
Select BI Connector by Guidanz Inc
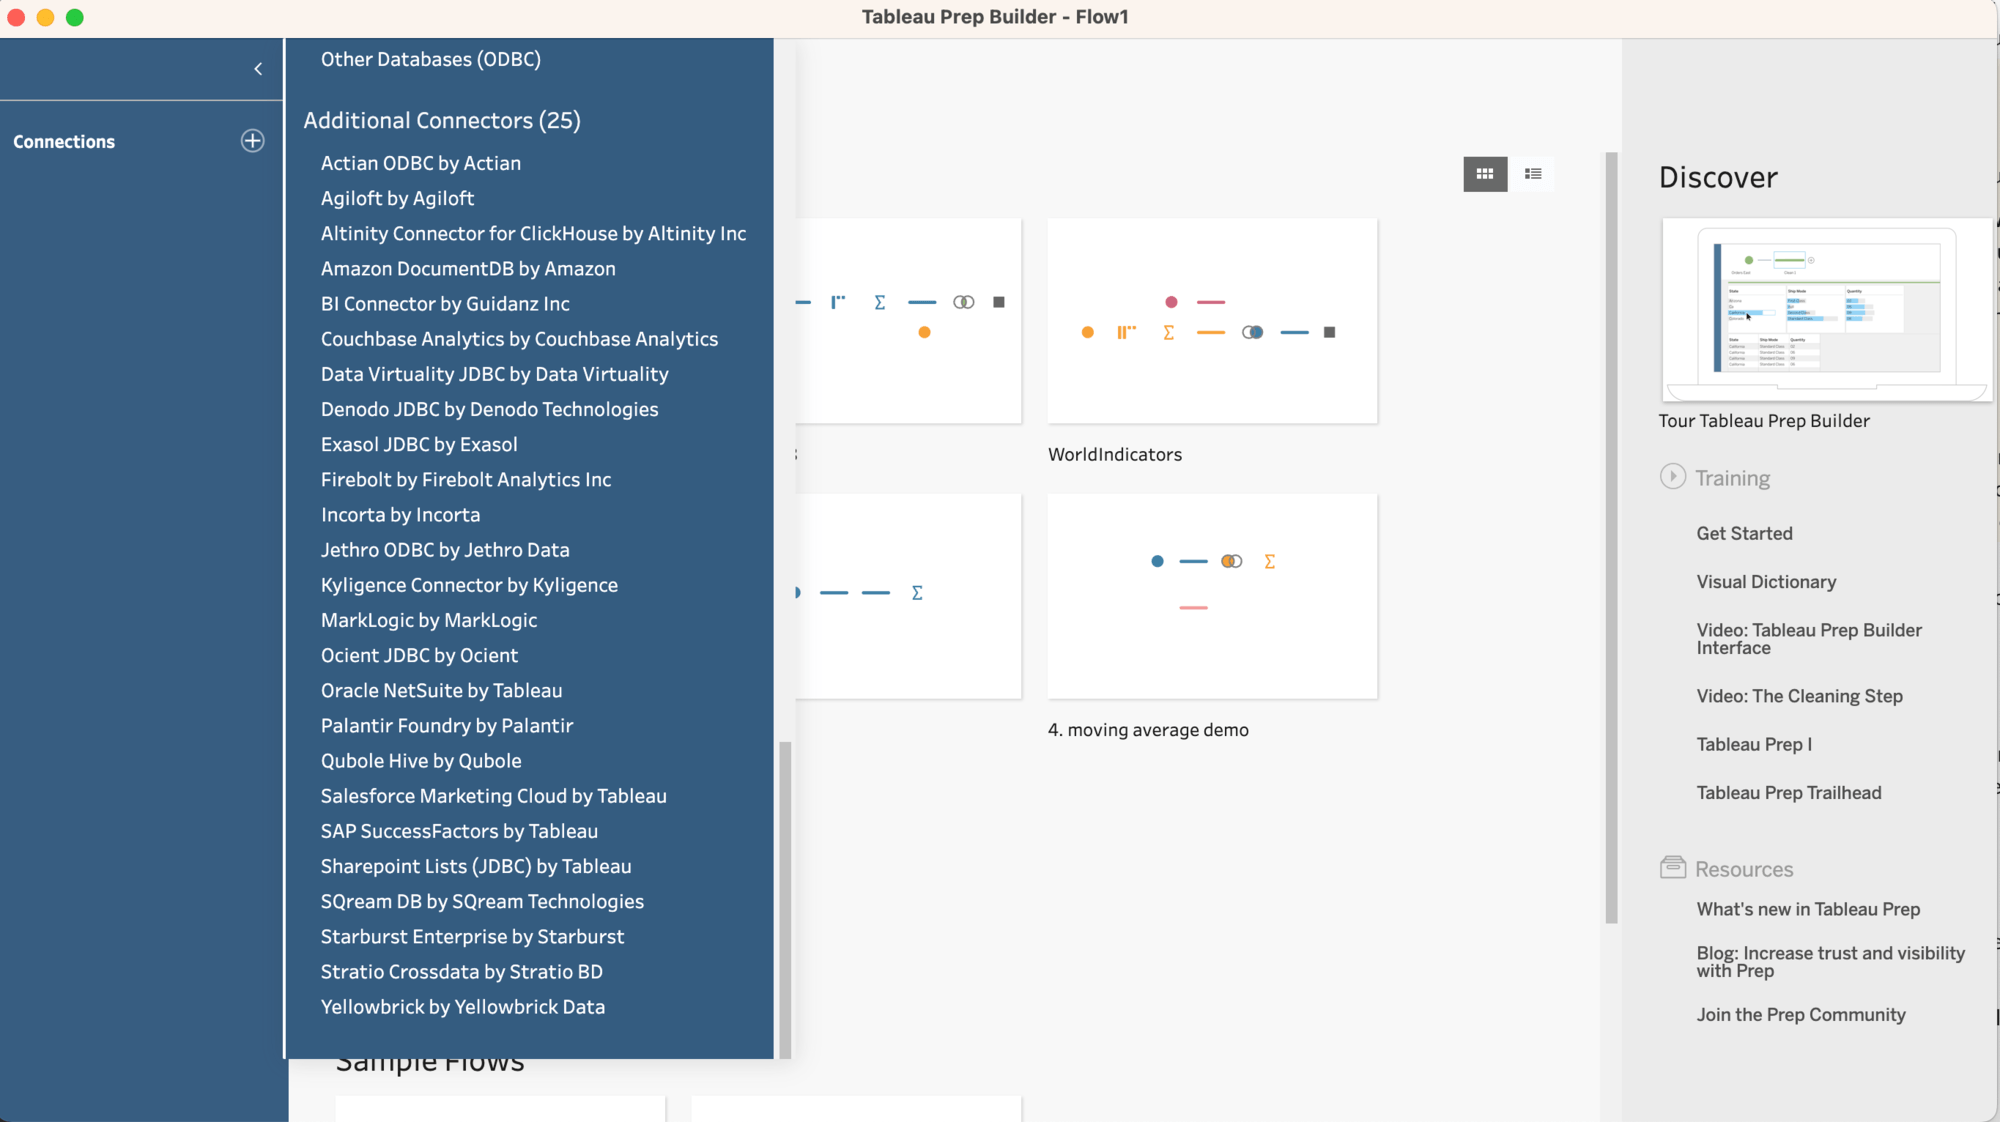pyautogui.click(x=445, y=304)
